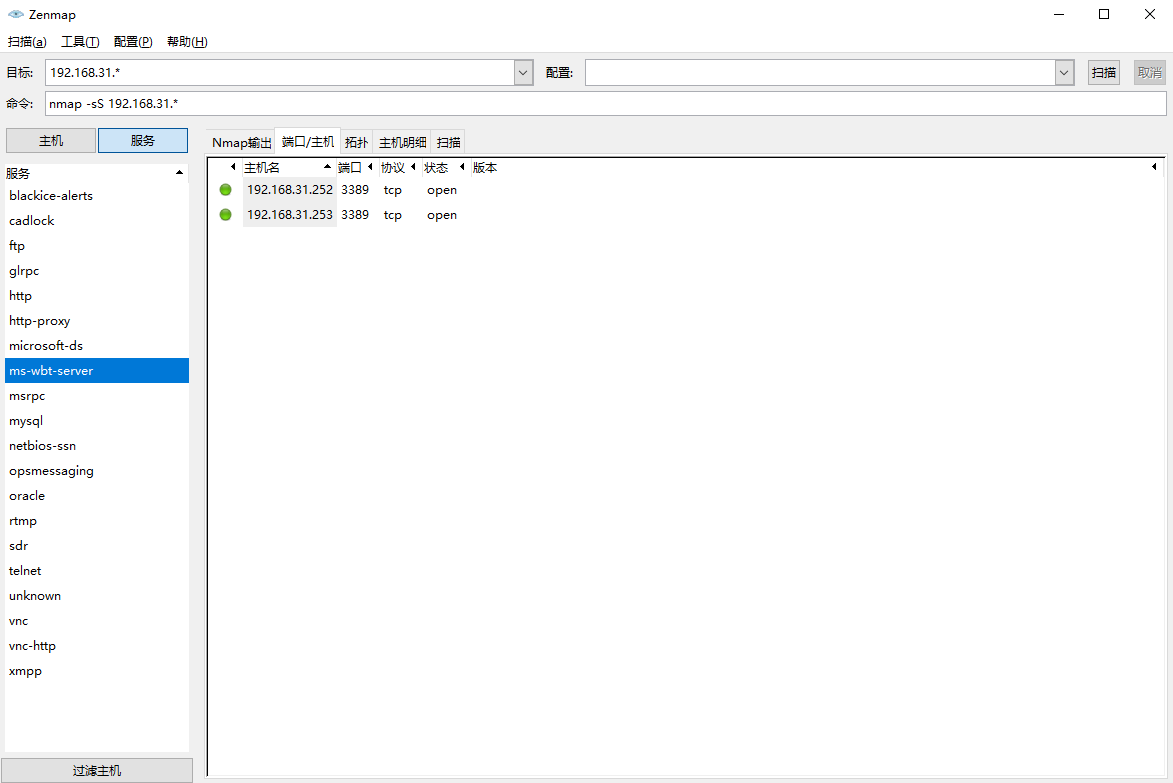Expand the 配置 profile dropdown arrow
Viewport: 1173px width, 783px height.
point(1065,73)
